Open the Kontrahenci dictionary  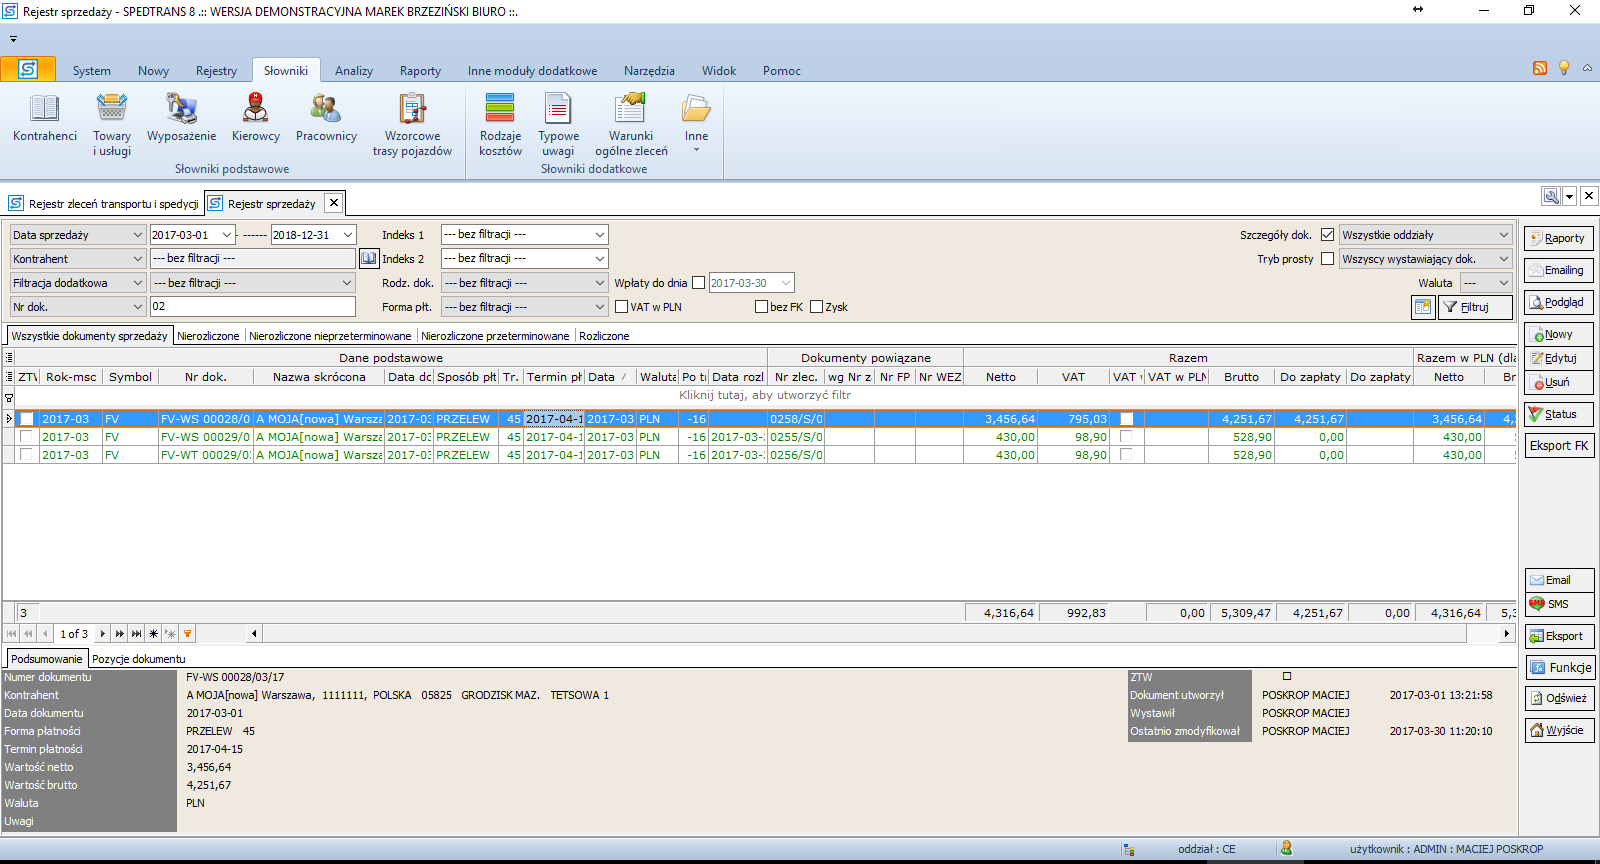click(x=45, y=119)
